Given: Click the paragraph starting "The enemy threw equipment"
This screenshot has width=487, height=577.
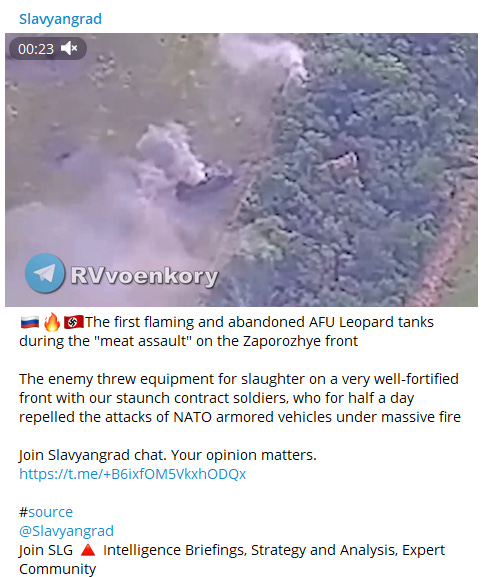Looking at the screenshot, I should [240, 398].
